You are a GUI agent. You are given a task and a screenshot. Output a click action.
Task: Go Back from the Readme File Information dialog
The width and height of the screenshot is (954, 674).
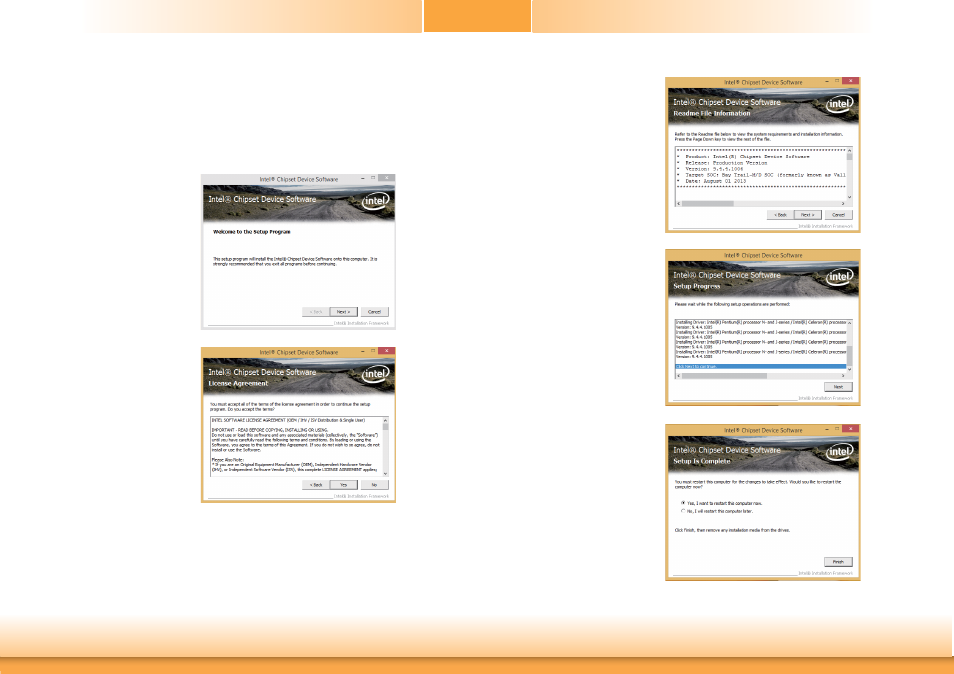click(x=780, y=215)
